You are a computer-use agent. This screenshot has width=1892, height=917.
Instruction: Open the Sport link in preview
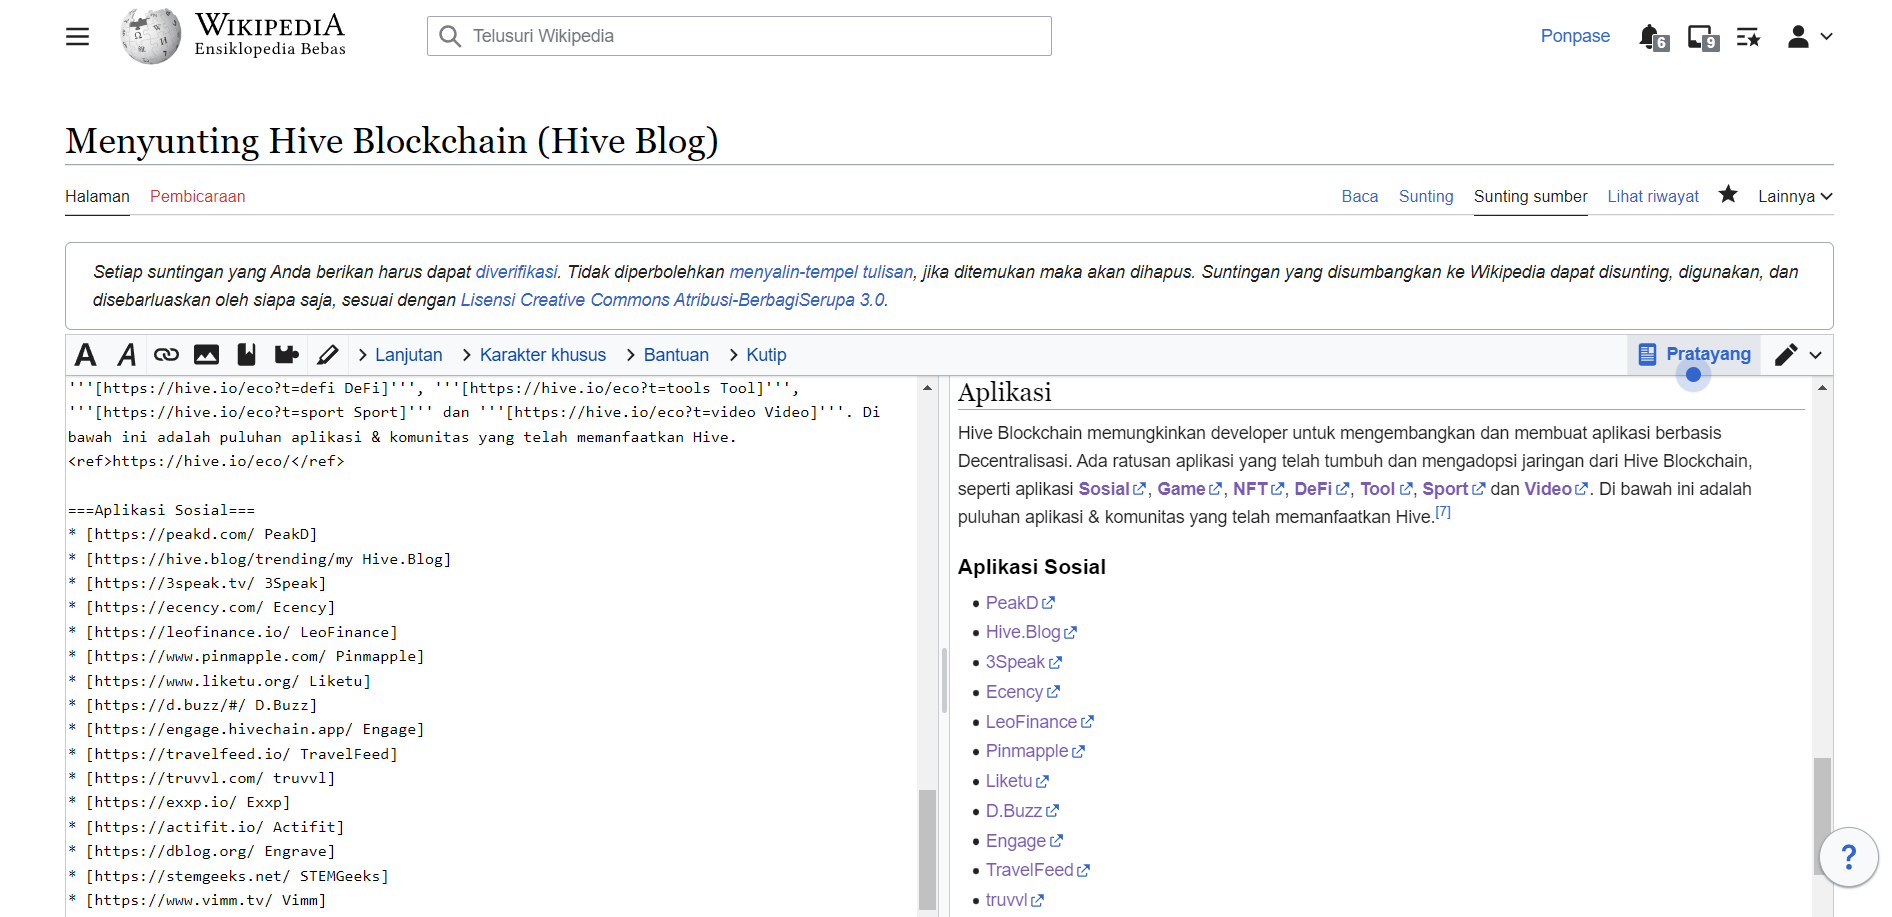pyautogui.click(x=1454, y=489)
